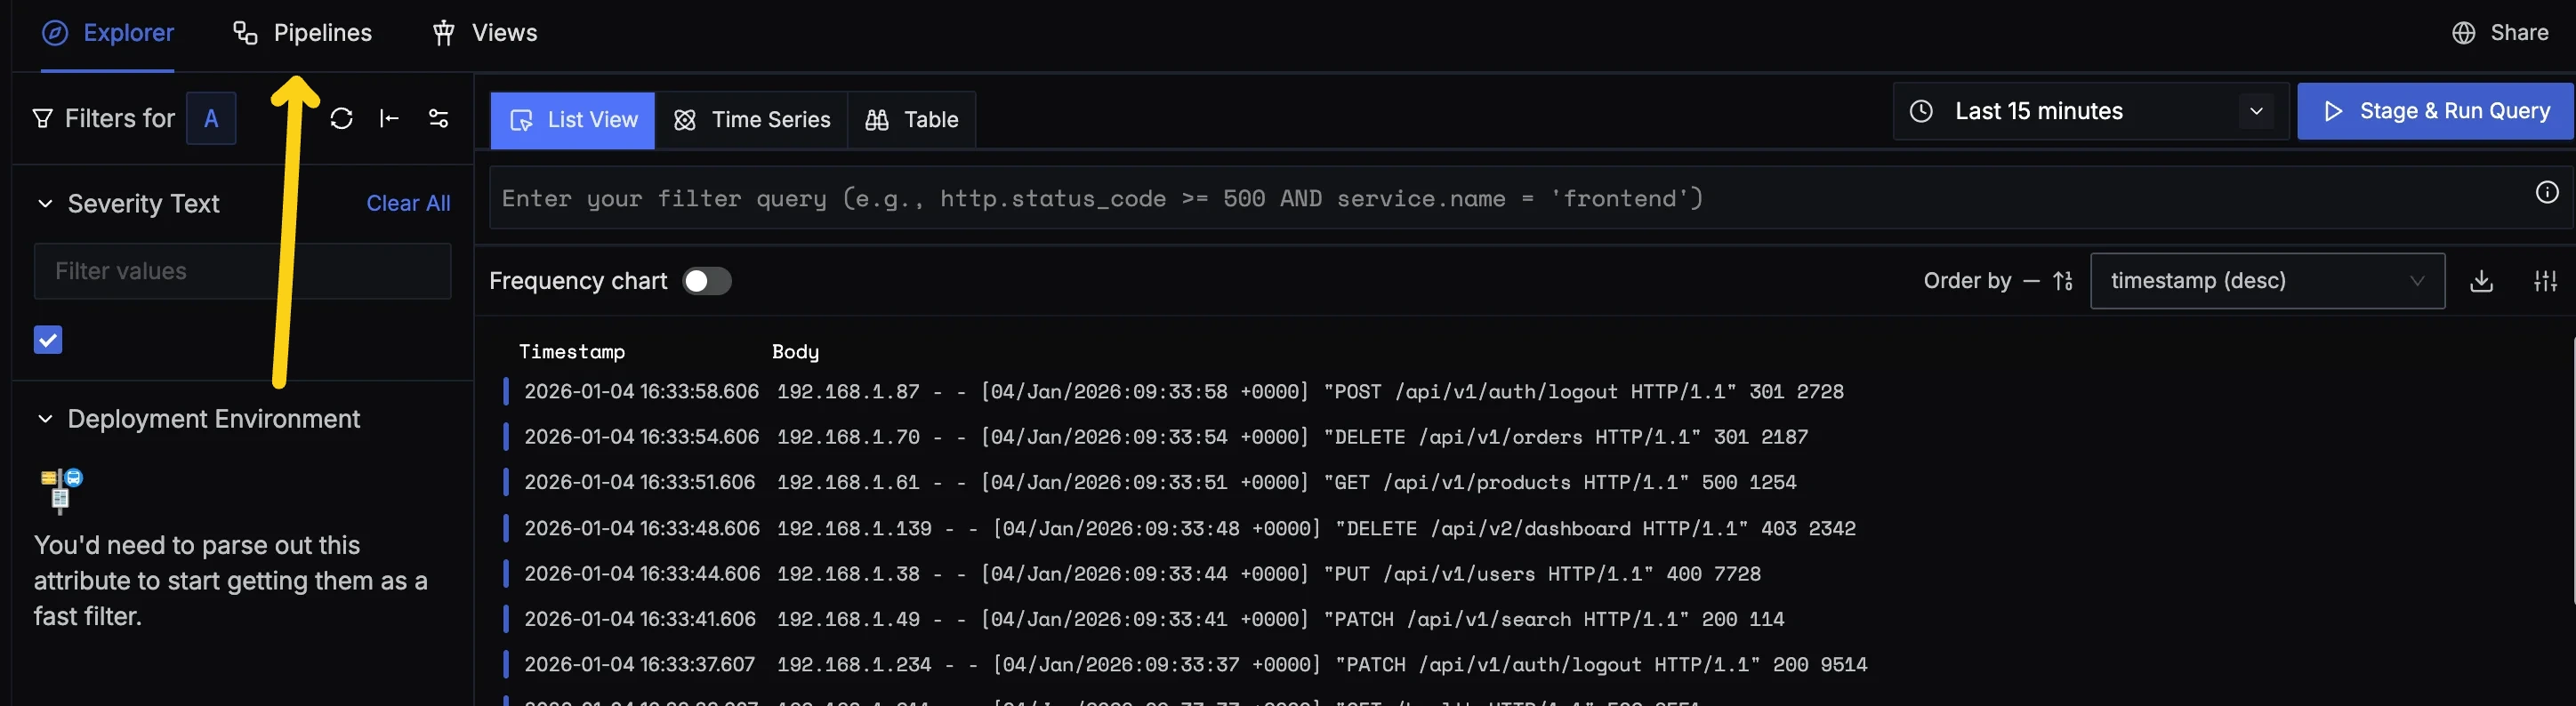Focus the filter query input field
This screenshot has height=706, width=2576.
(1500, 198)
